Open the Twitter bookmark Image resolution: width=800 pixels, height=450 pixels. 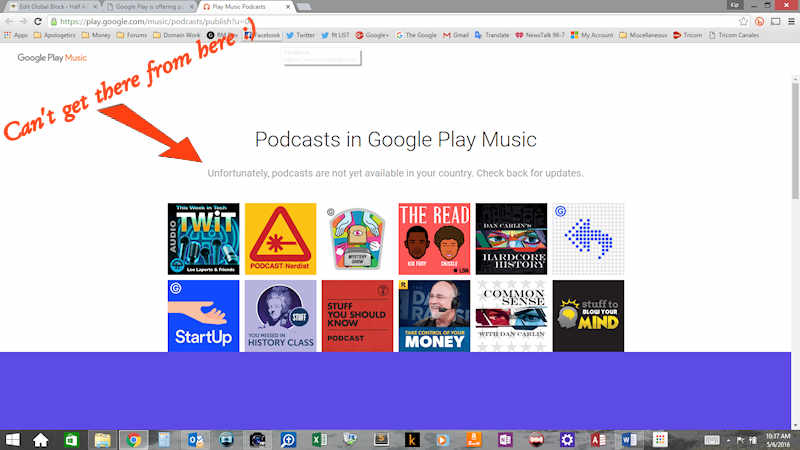pos(300,35)
